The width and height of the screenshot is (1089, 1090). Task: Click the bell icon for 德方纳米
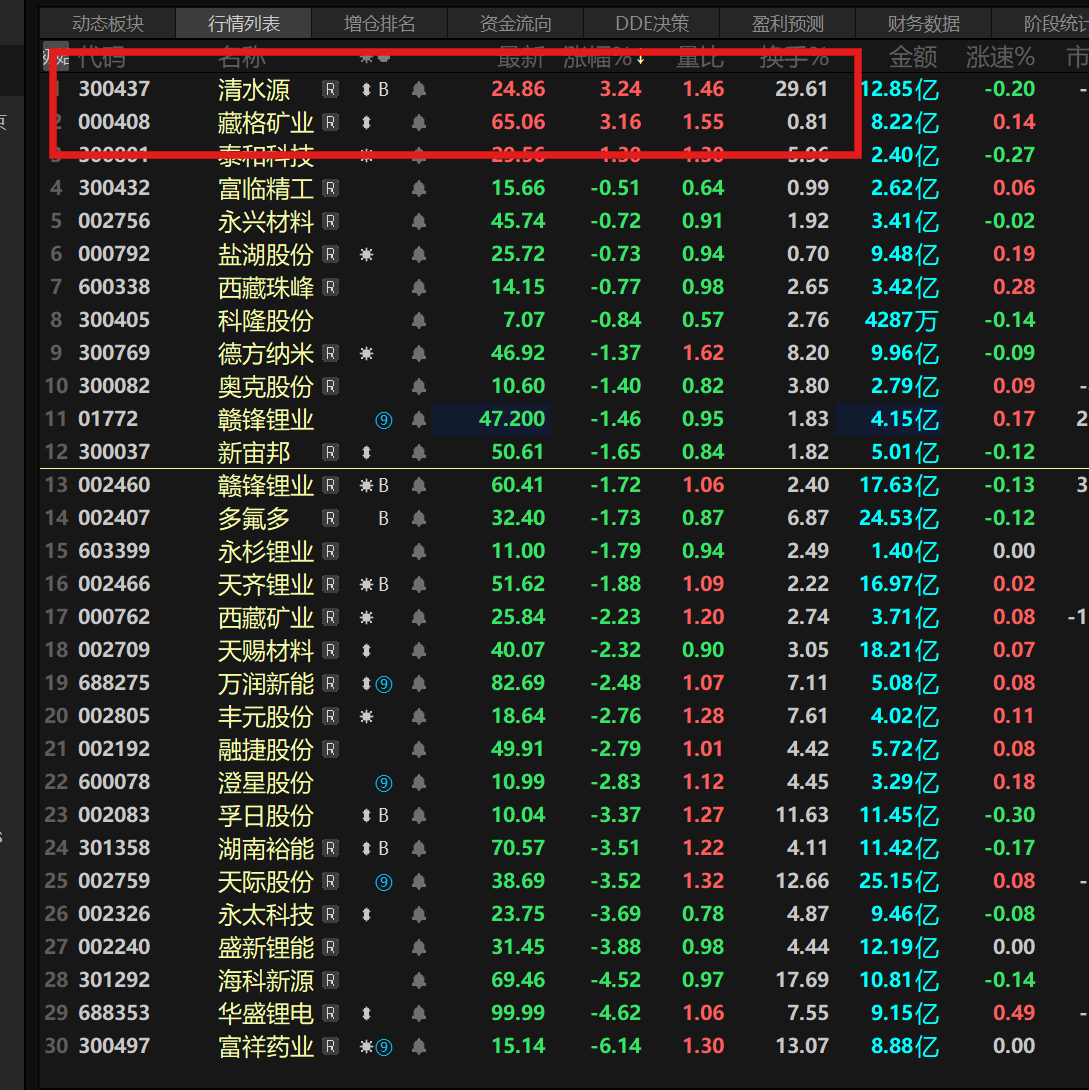[x=418, y=354]
